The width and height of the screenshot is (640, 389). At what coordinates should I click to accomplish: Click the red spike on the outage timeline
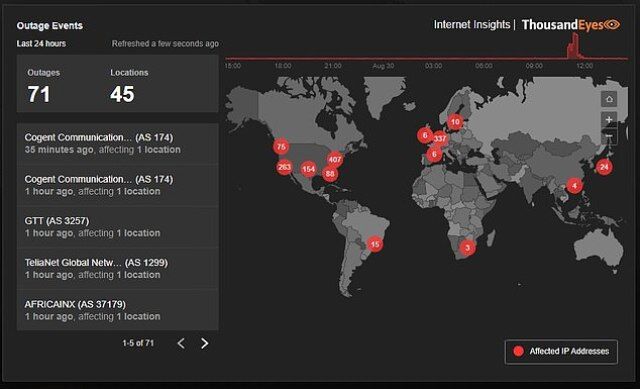[x=574, y=47]
